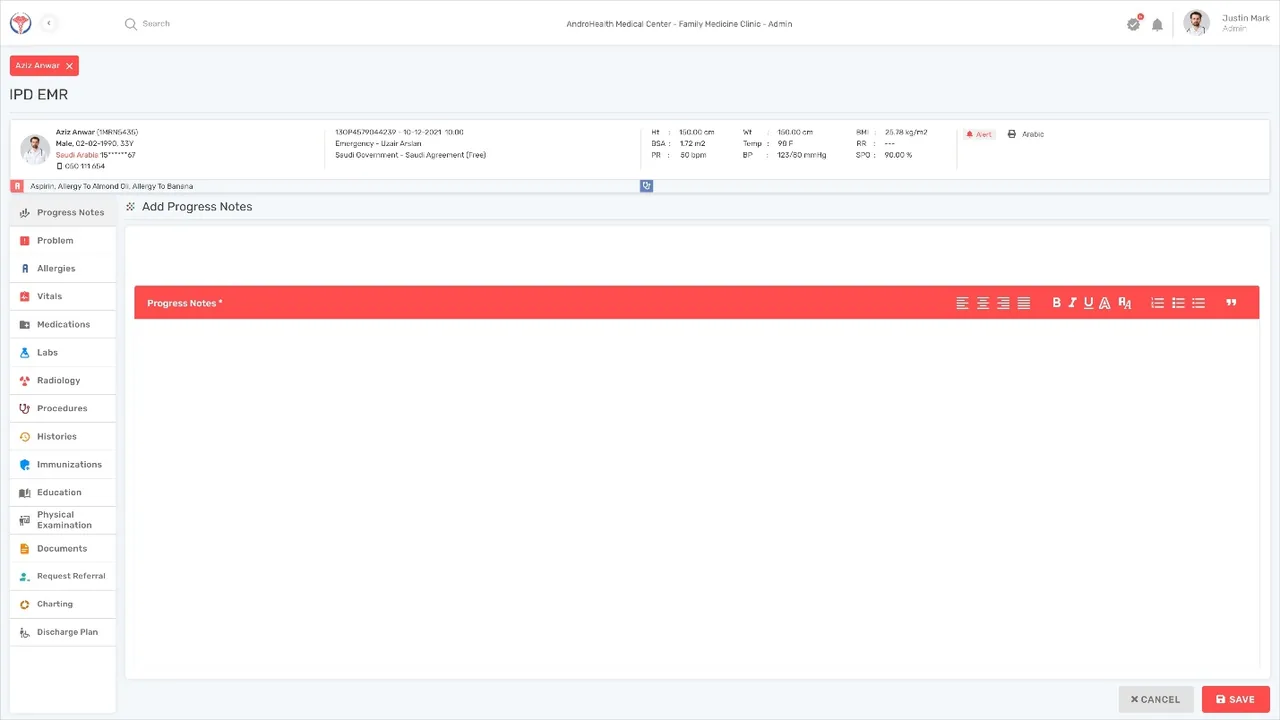The image size is (1280, 720).
Task: Open Histories from the sidebar
Action: (x=62, y=436)
